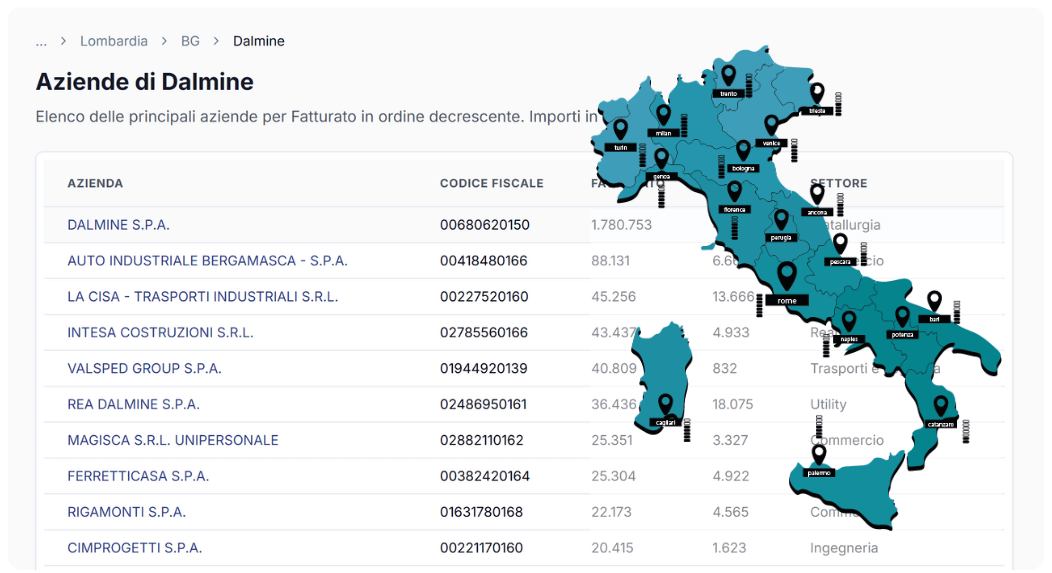Viewport: 1052px width, 573px height.
Task: Click codice fiscale 00221170160
Action: pyautogui.click(x=481, y=548)
